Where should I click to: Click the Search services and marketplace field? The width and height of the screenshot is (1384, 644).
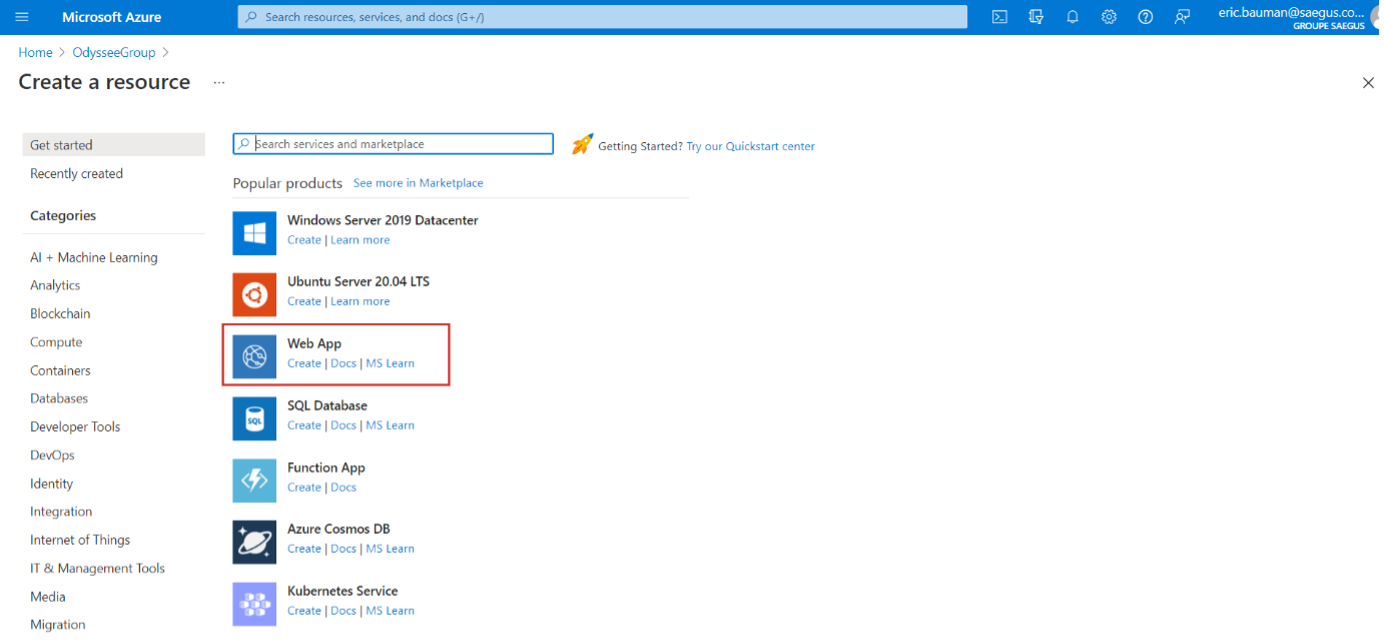(x=393, y=144)
